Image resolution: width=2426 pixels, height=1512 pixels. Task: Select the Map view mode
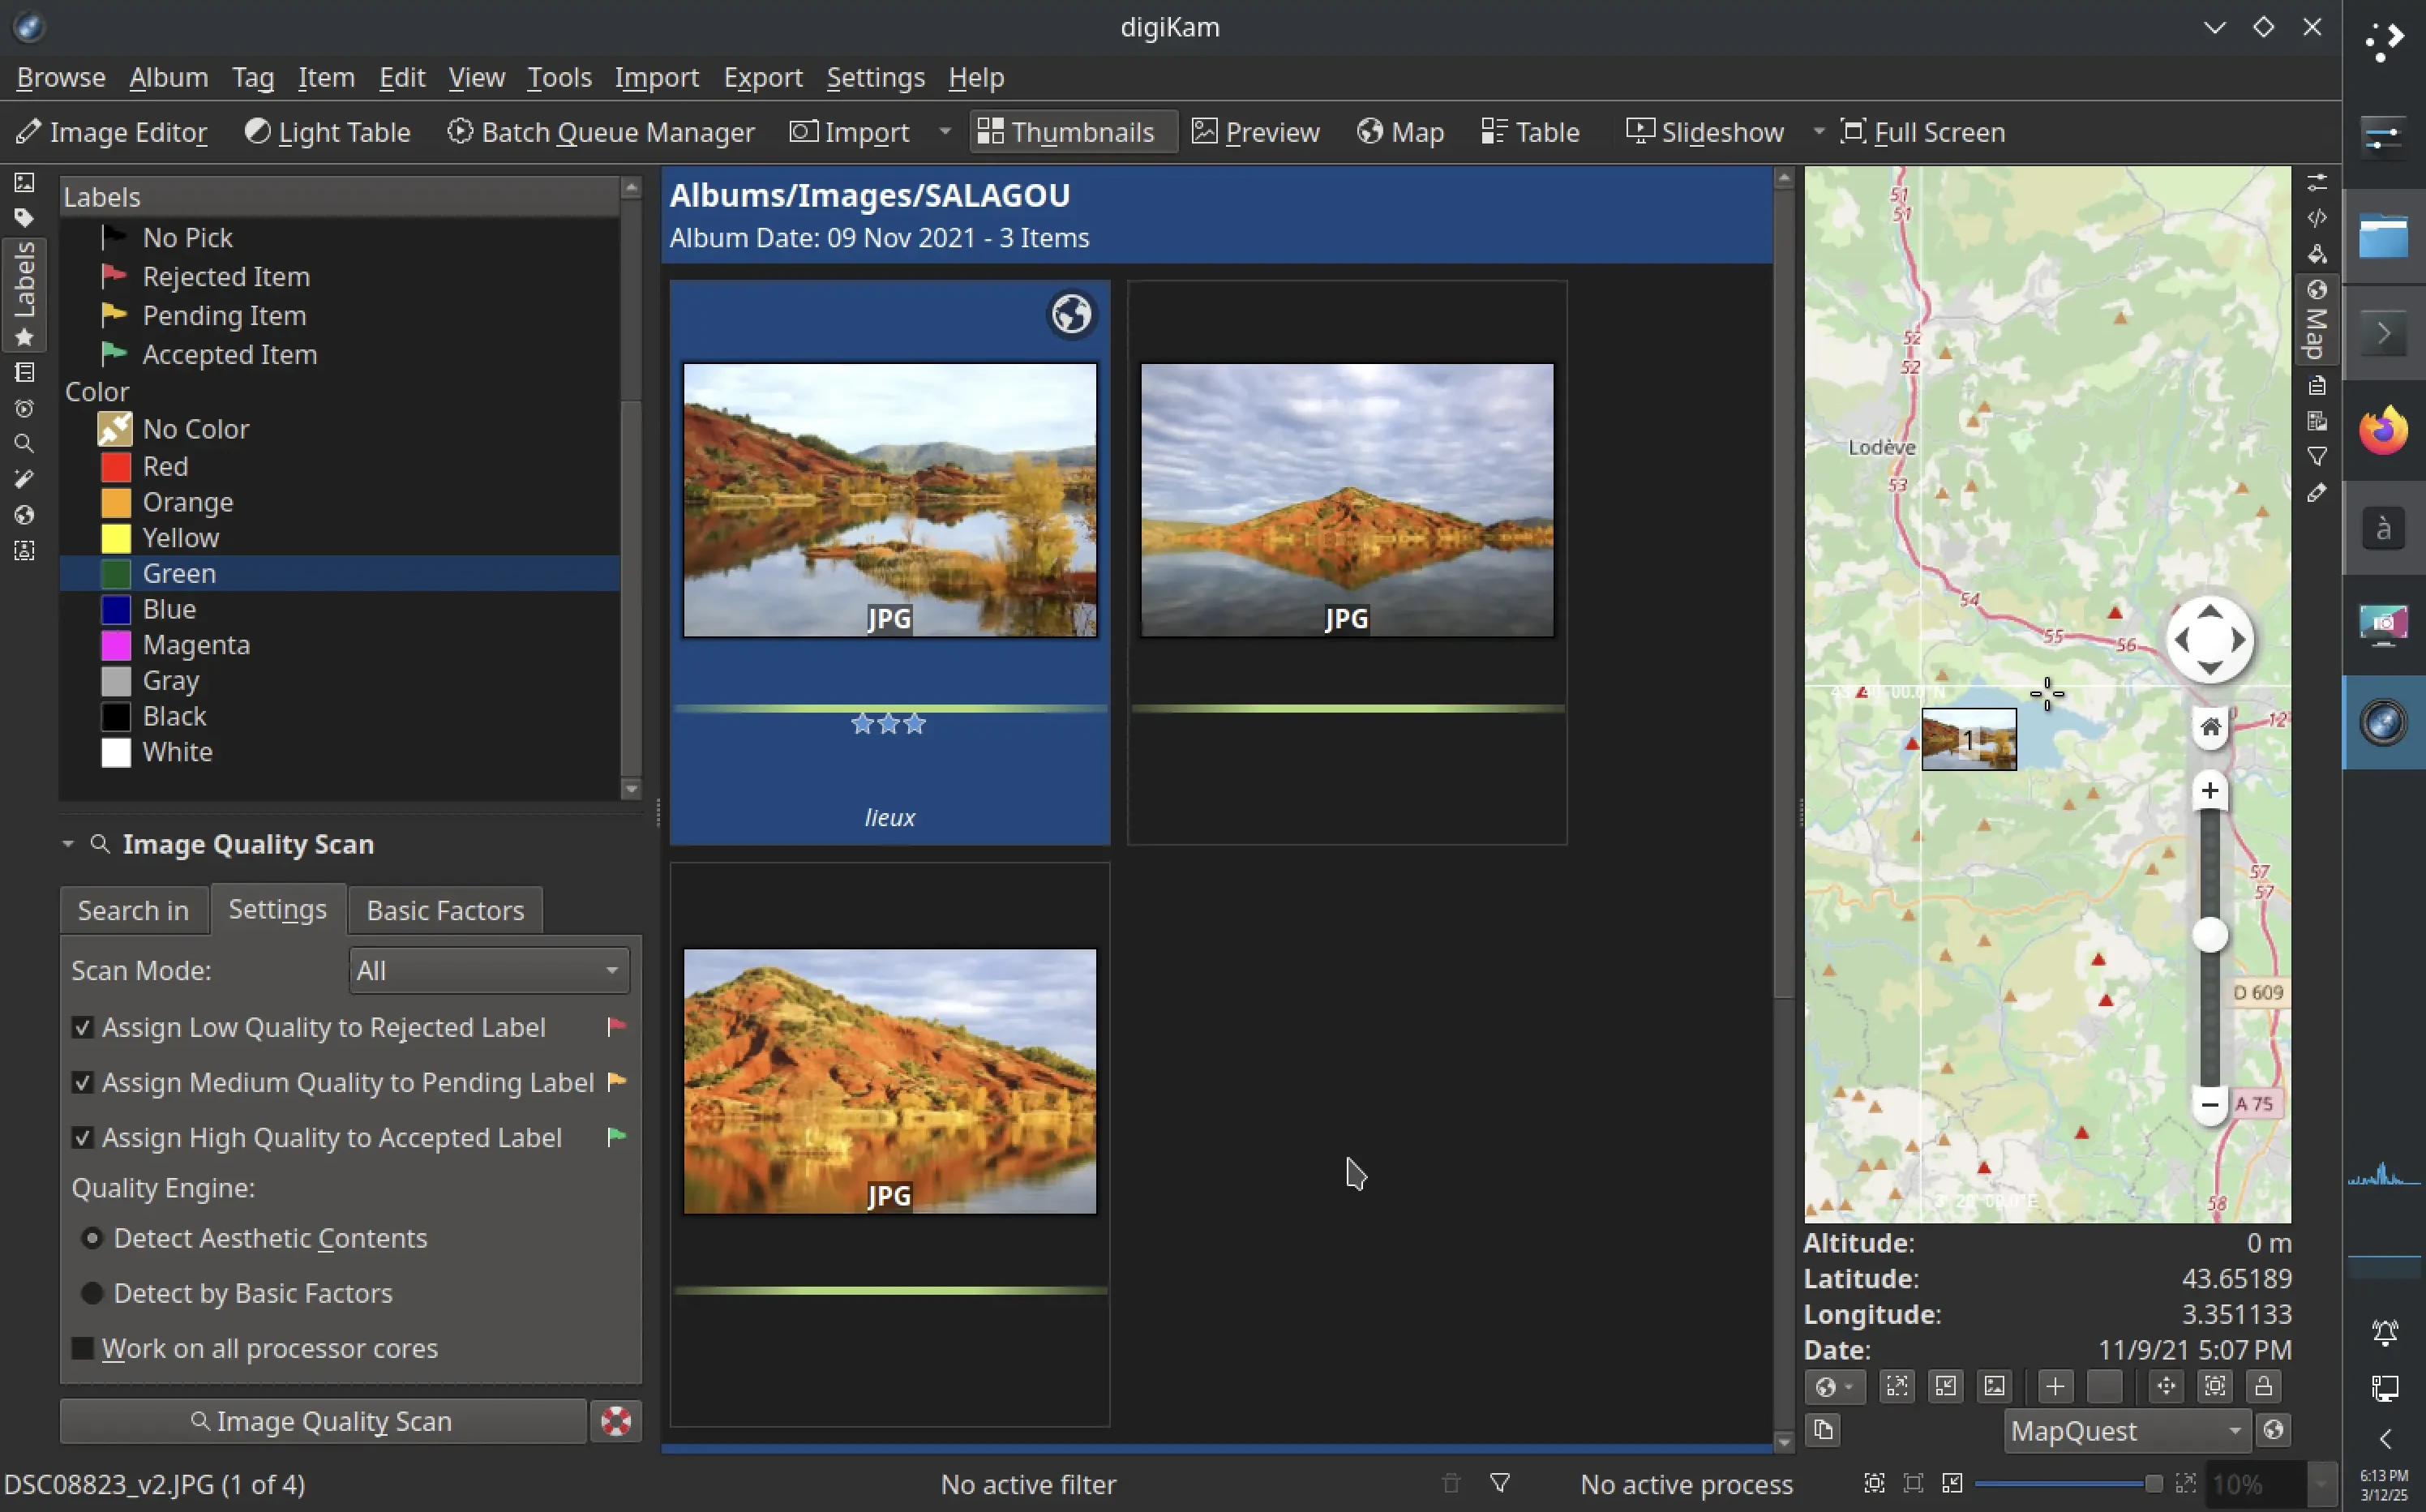click(1400, 131)
